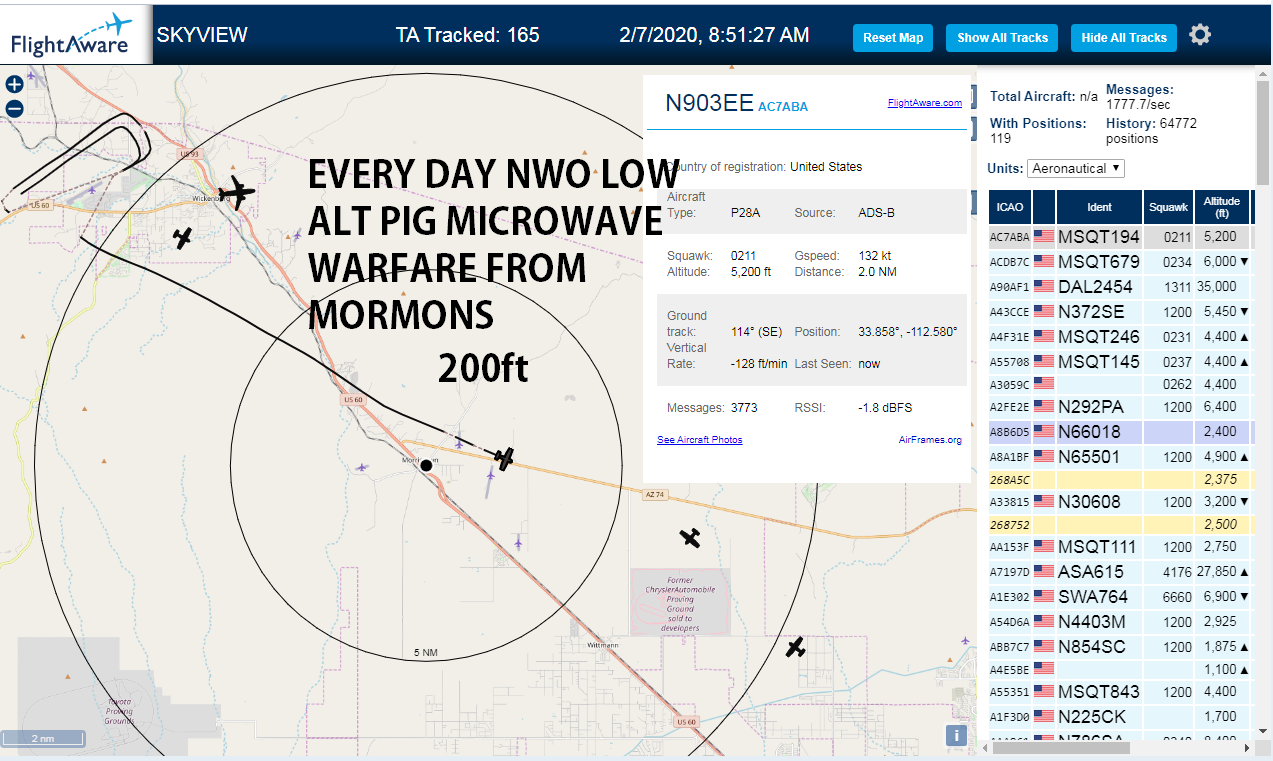Click the Reset Map button
This screenshot has width=1273, height=761.
click(893, 37)
